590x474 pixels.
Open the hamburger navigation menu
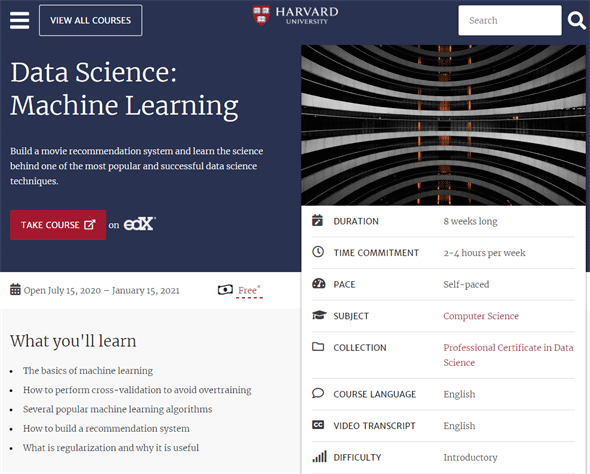[x=20, y=20]
